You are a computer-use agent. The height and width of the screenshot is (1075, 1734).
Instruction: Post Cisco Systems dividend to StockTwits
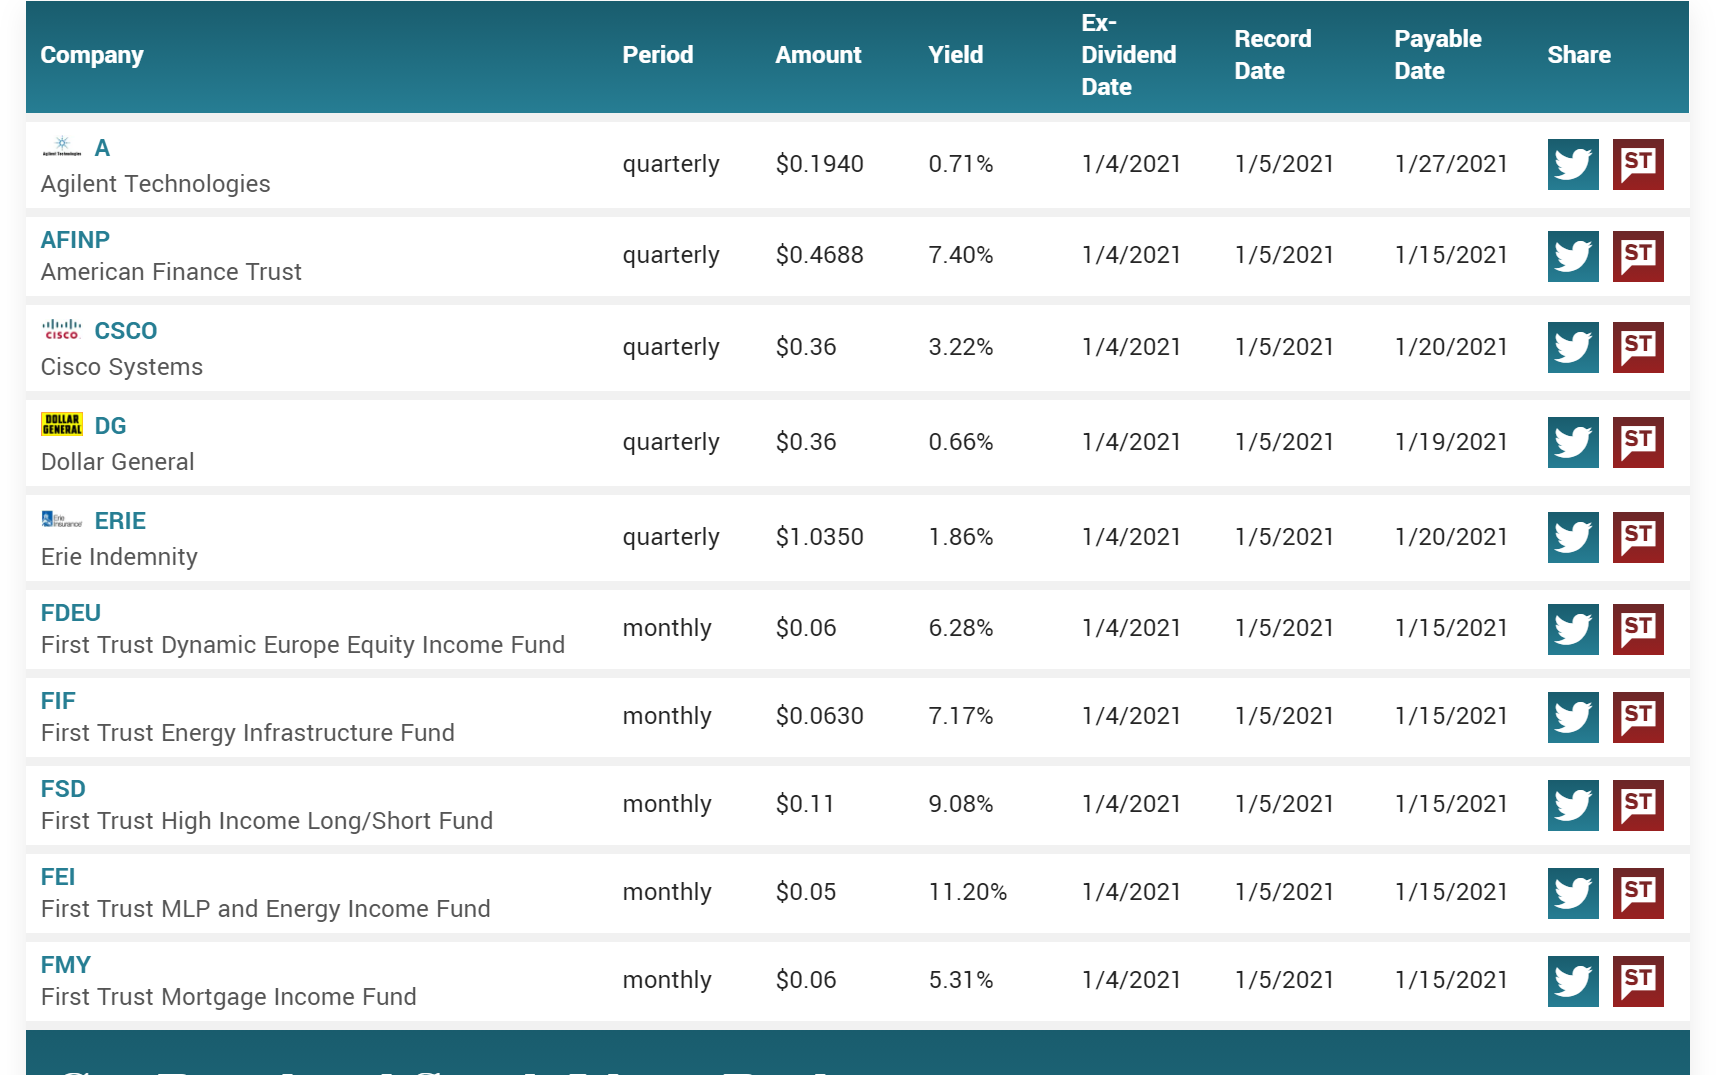coord(1638,347)
